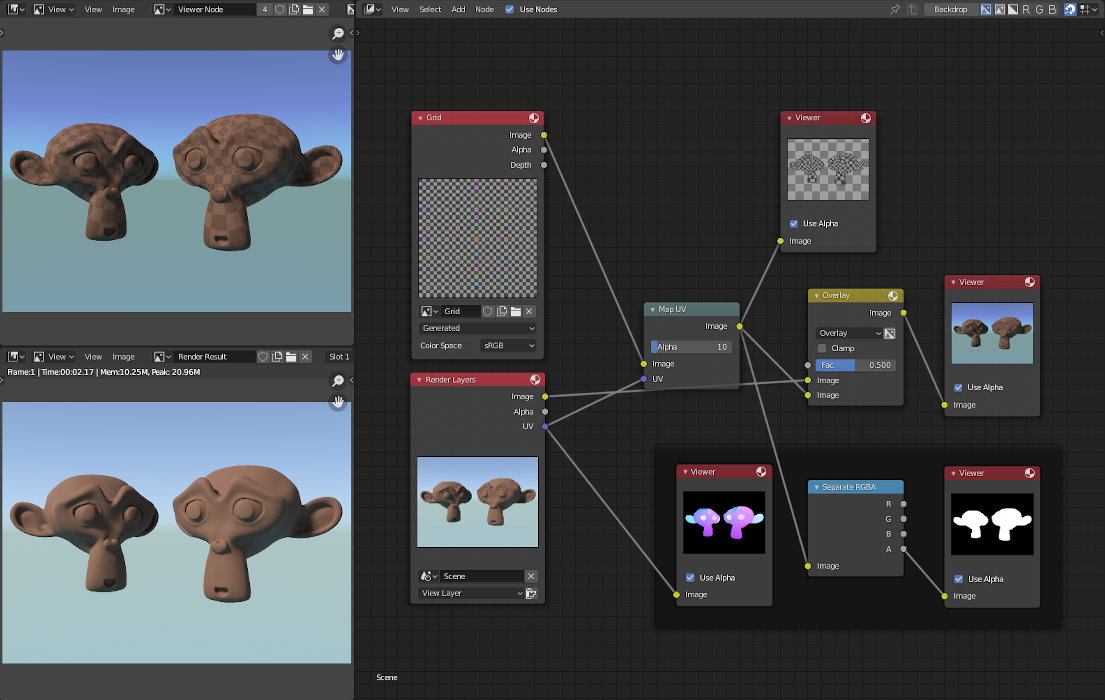Open the Generated source dropdown in Grid node

[x=477, y=328]
